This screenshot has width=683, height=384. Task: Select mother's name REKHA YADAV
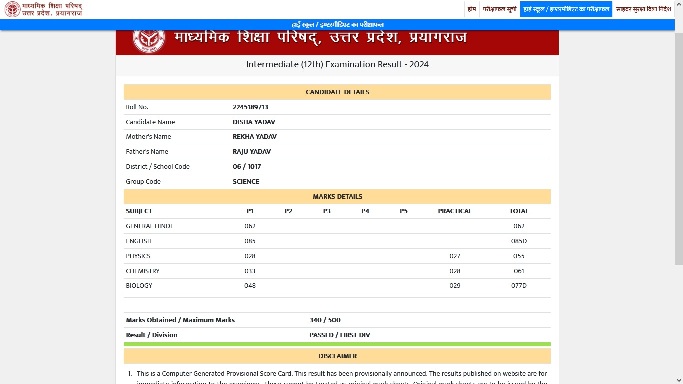coord(254,137)
